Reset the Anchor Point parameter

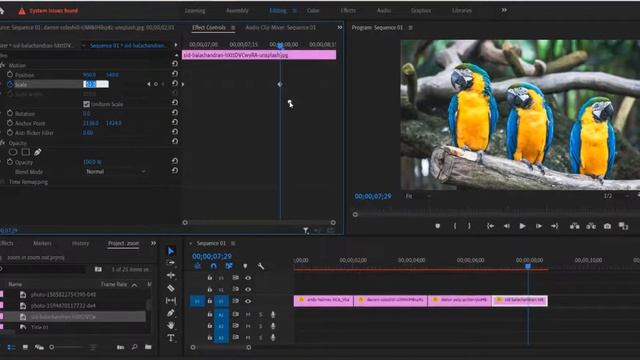pyautogui.click(x=175, y=122)
